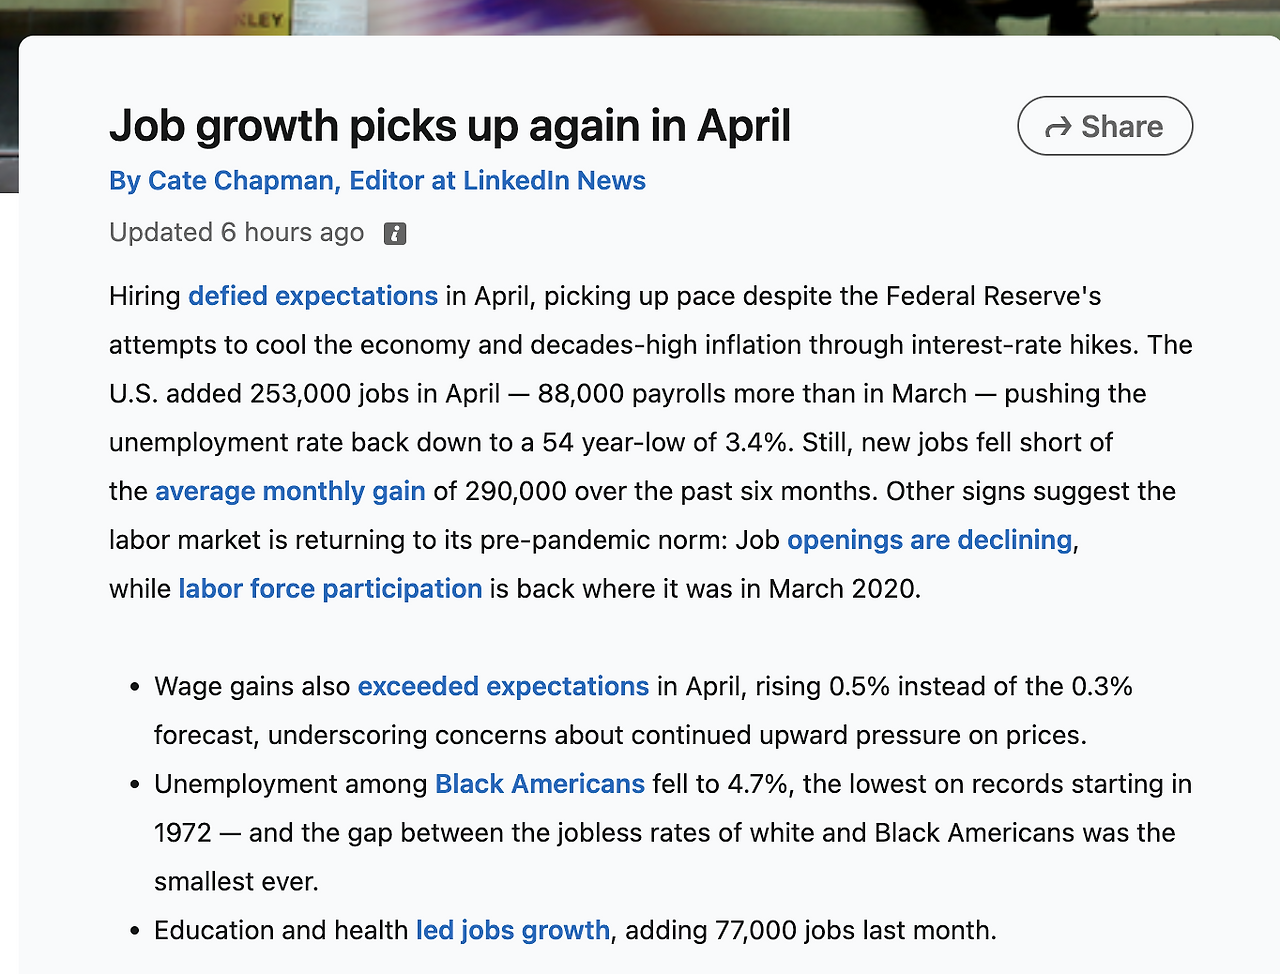Viewport: 1280px width, 974px height.
Task: Open Cate Chapman author byline link
Action: click(377, 181)
